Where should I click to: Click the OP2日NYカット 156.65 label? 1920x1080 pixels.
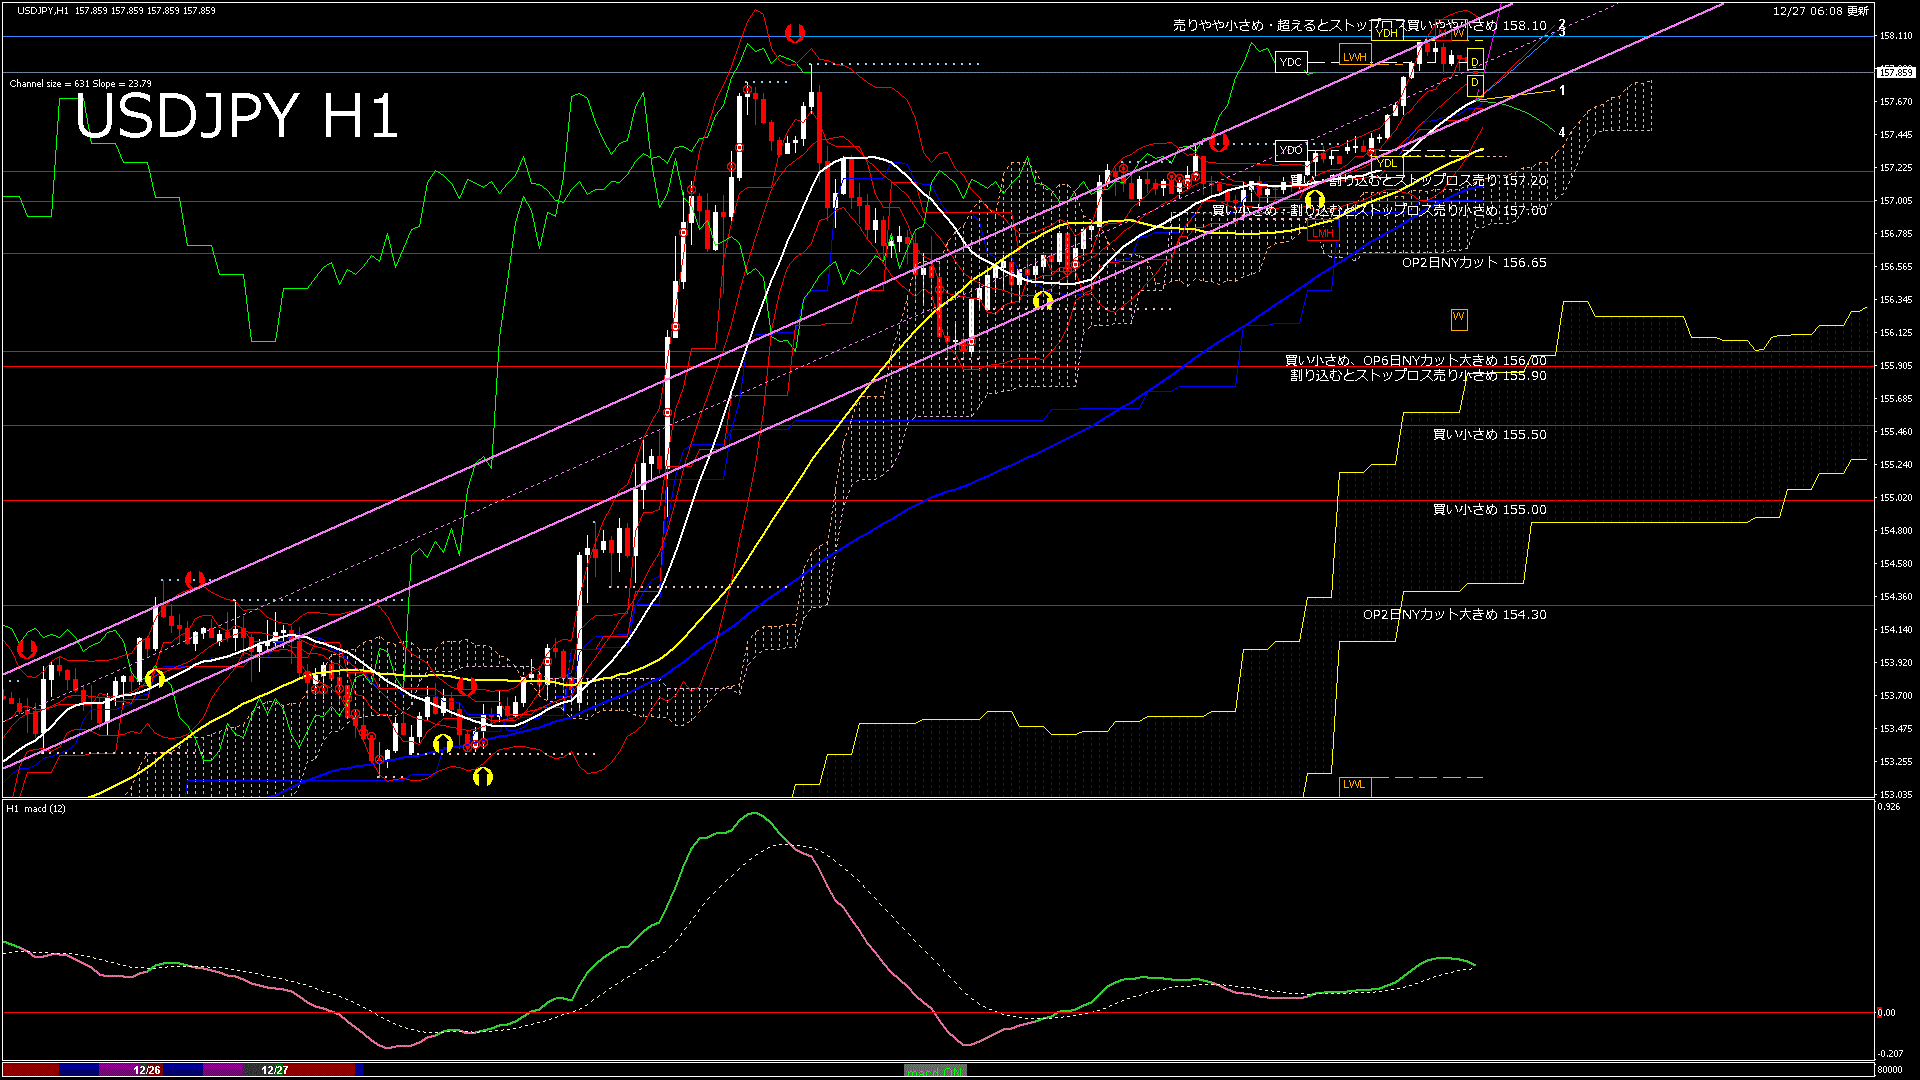(x=1474, y=263)
